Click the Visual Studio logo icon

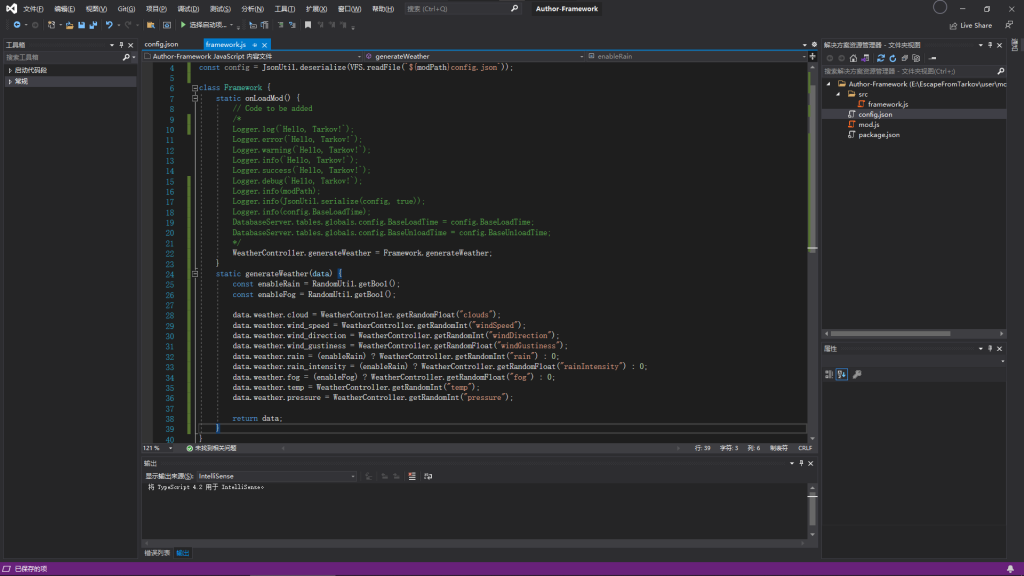point(11,8)
